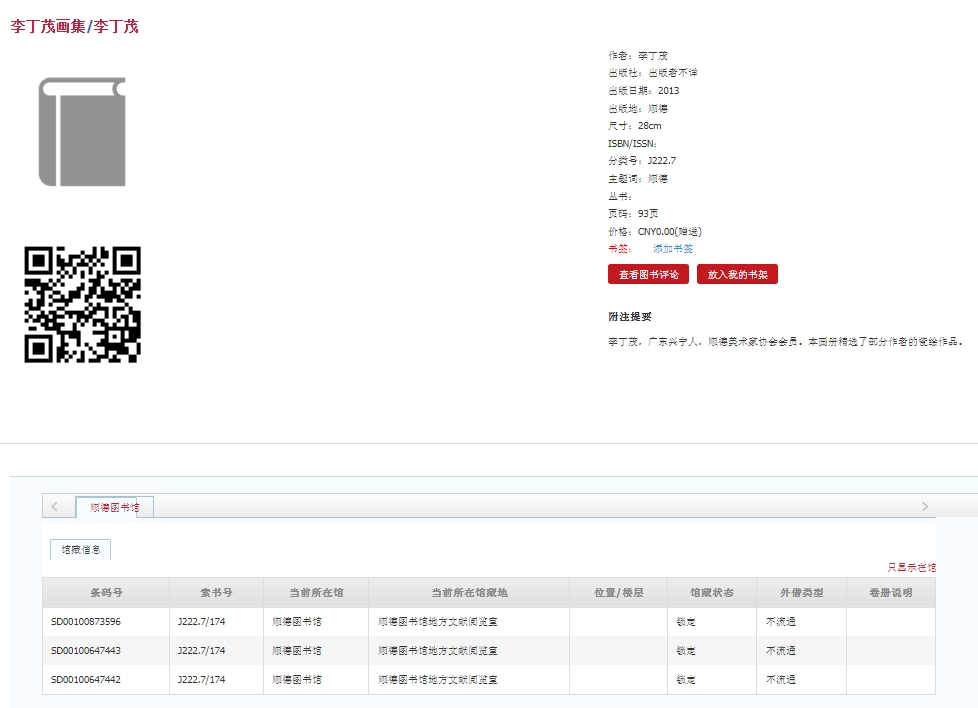Image resolution: width=978 pixels, height=708 pixels.
Task: Click the 卷册说明 column header
Action: (891, 593)
